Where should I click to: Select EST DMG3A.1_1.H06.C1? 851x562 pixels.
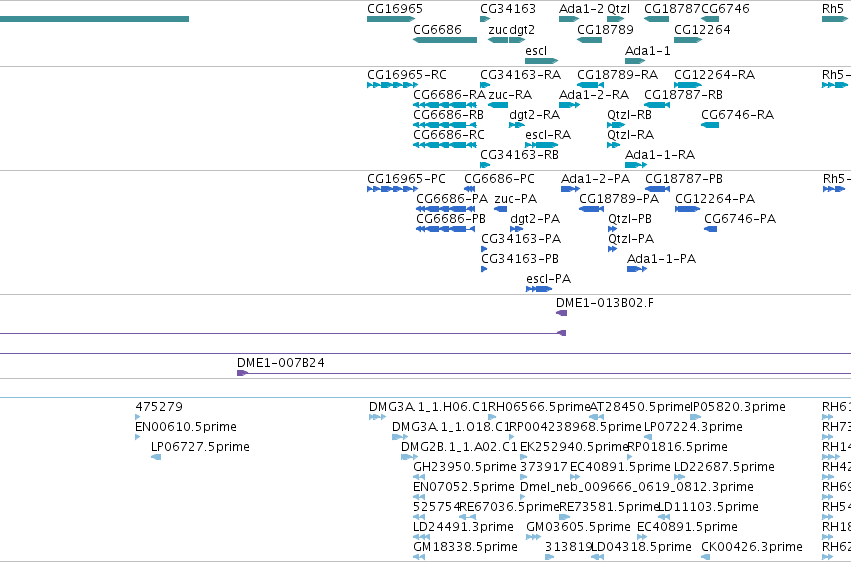[x=377, y=417]
